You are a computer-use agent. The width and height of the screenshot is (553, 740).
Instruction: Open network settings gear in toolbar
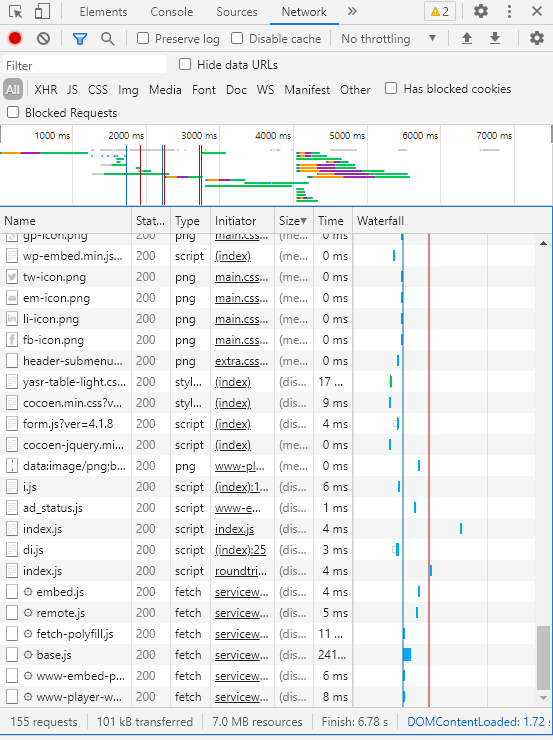[537, 38]
